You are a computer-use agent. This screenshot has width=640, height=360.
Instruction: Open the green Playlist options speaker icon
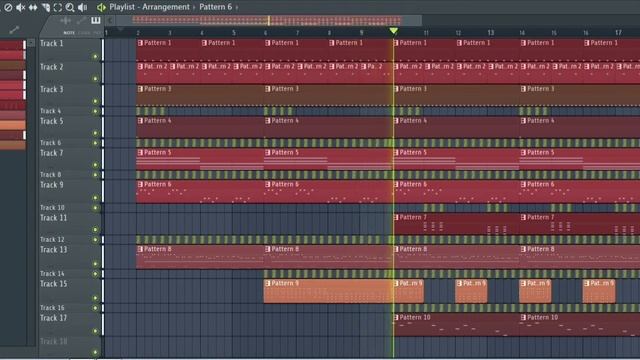pos(101,7)
